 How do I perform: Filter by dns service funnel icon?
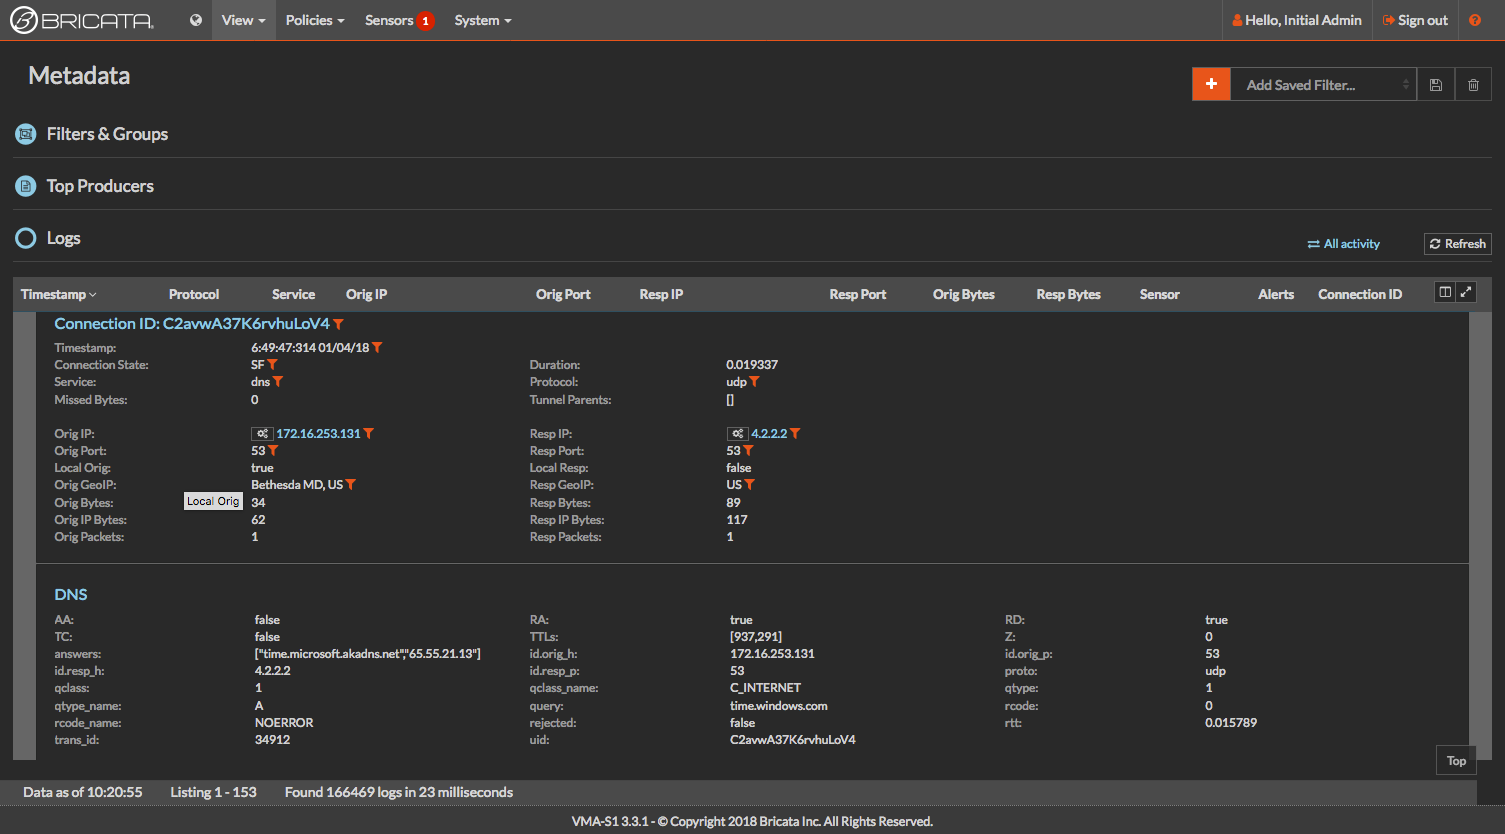[278, 382]
